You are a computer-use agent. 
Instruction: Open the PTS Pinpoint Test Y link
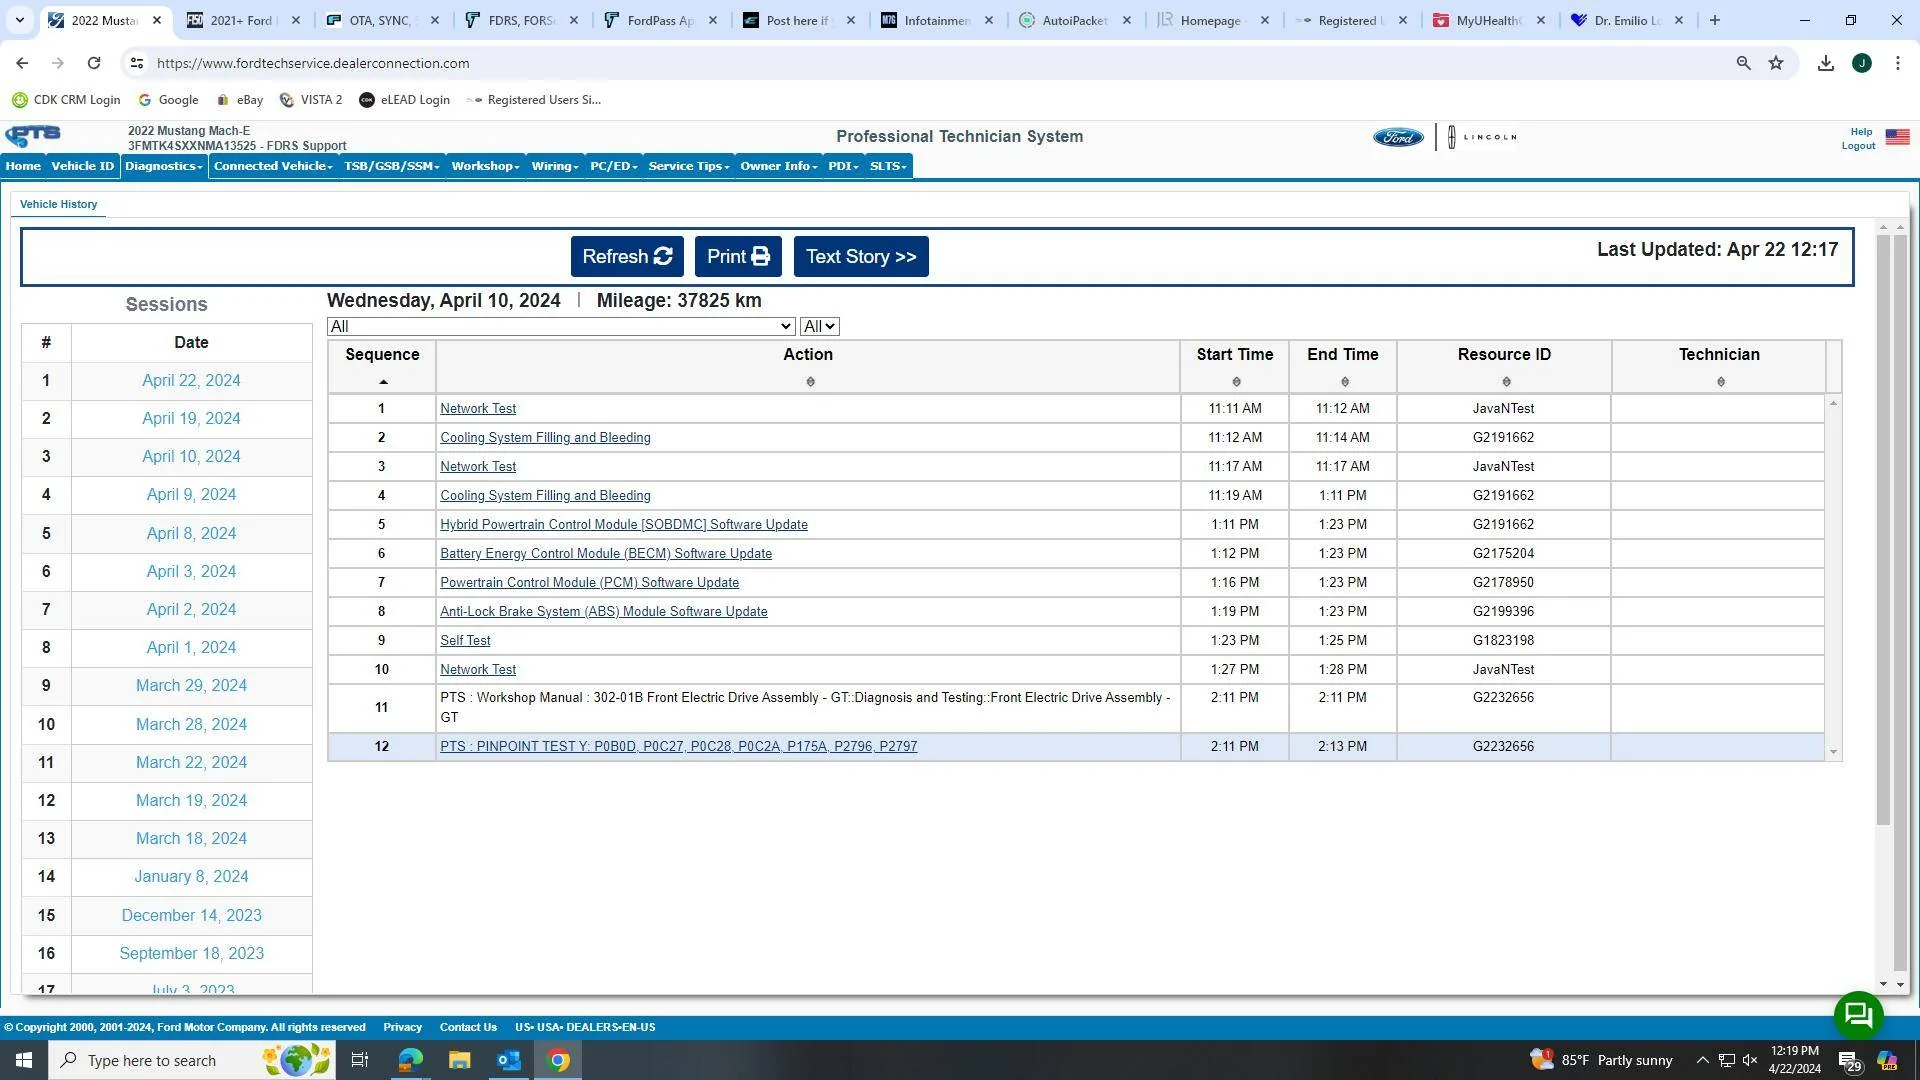[678, 747]
